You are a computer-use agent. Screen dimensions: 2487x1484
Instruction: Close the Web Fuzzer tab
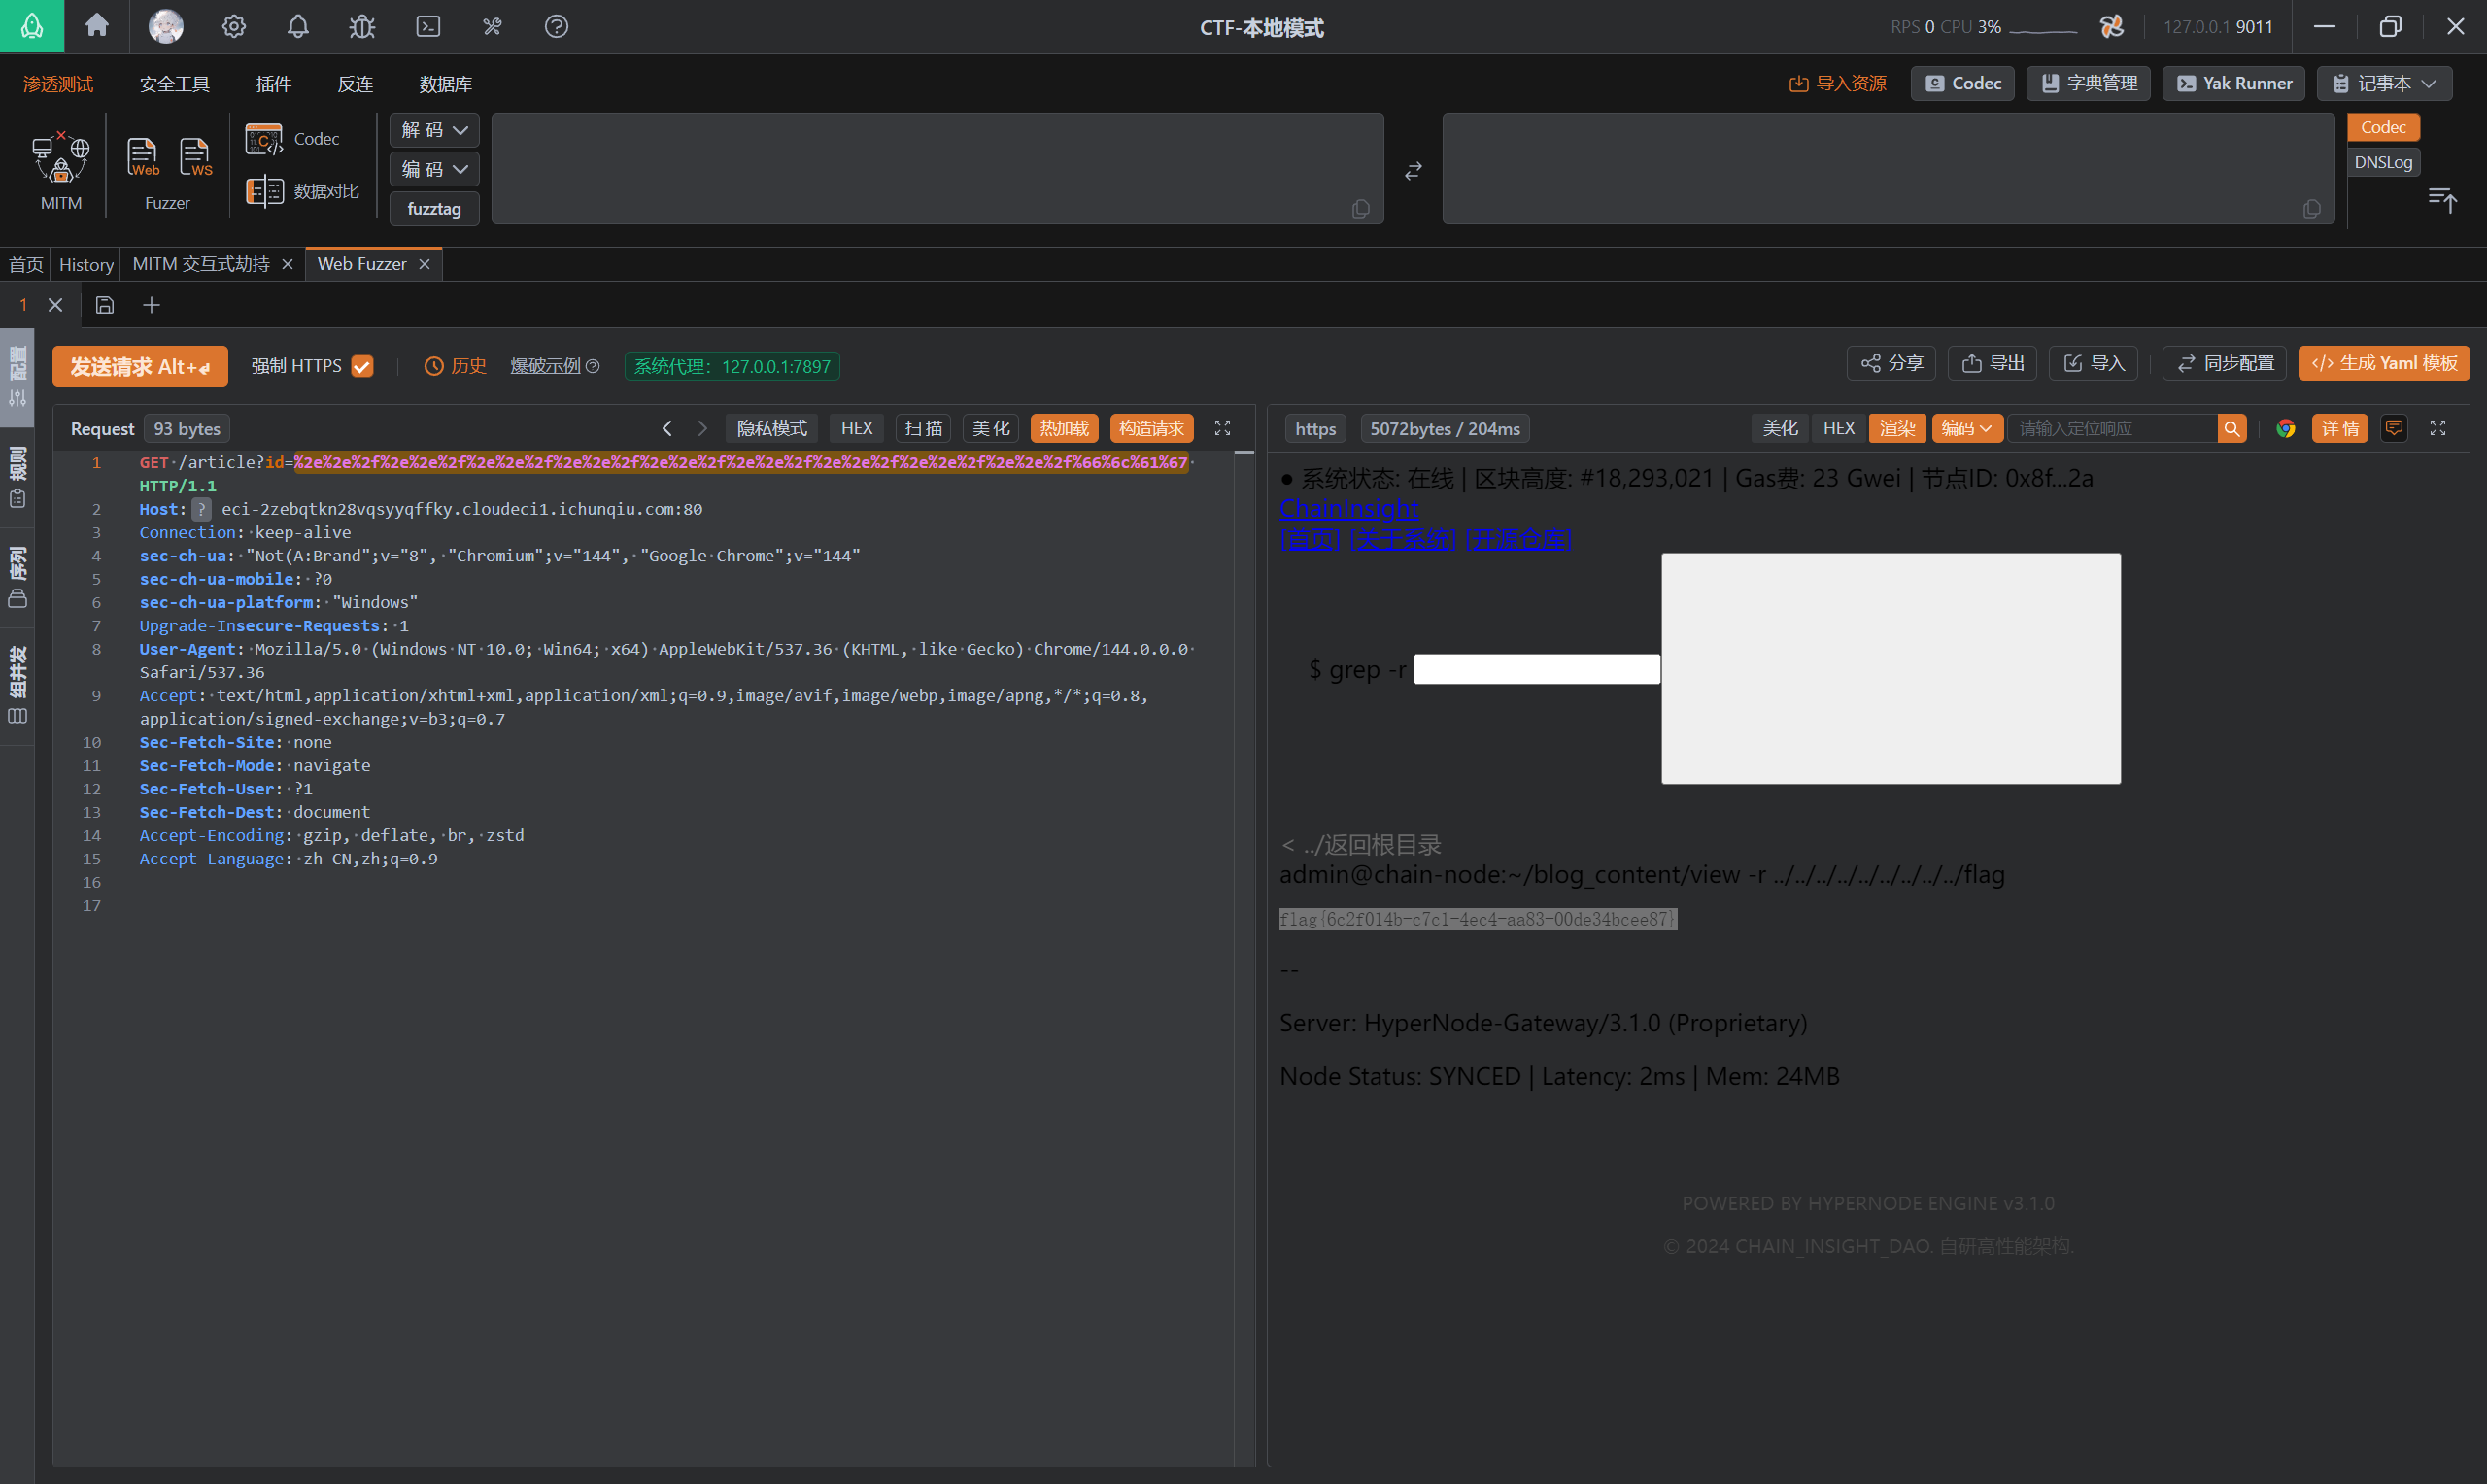click(424, 264)
